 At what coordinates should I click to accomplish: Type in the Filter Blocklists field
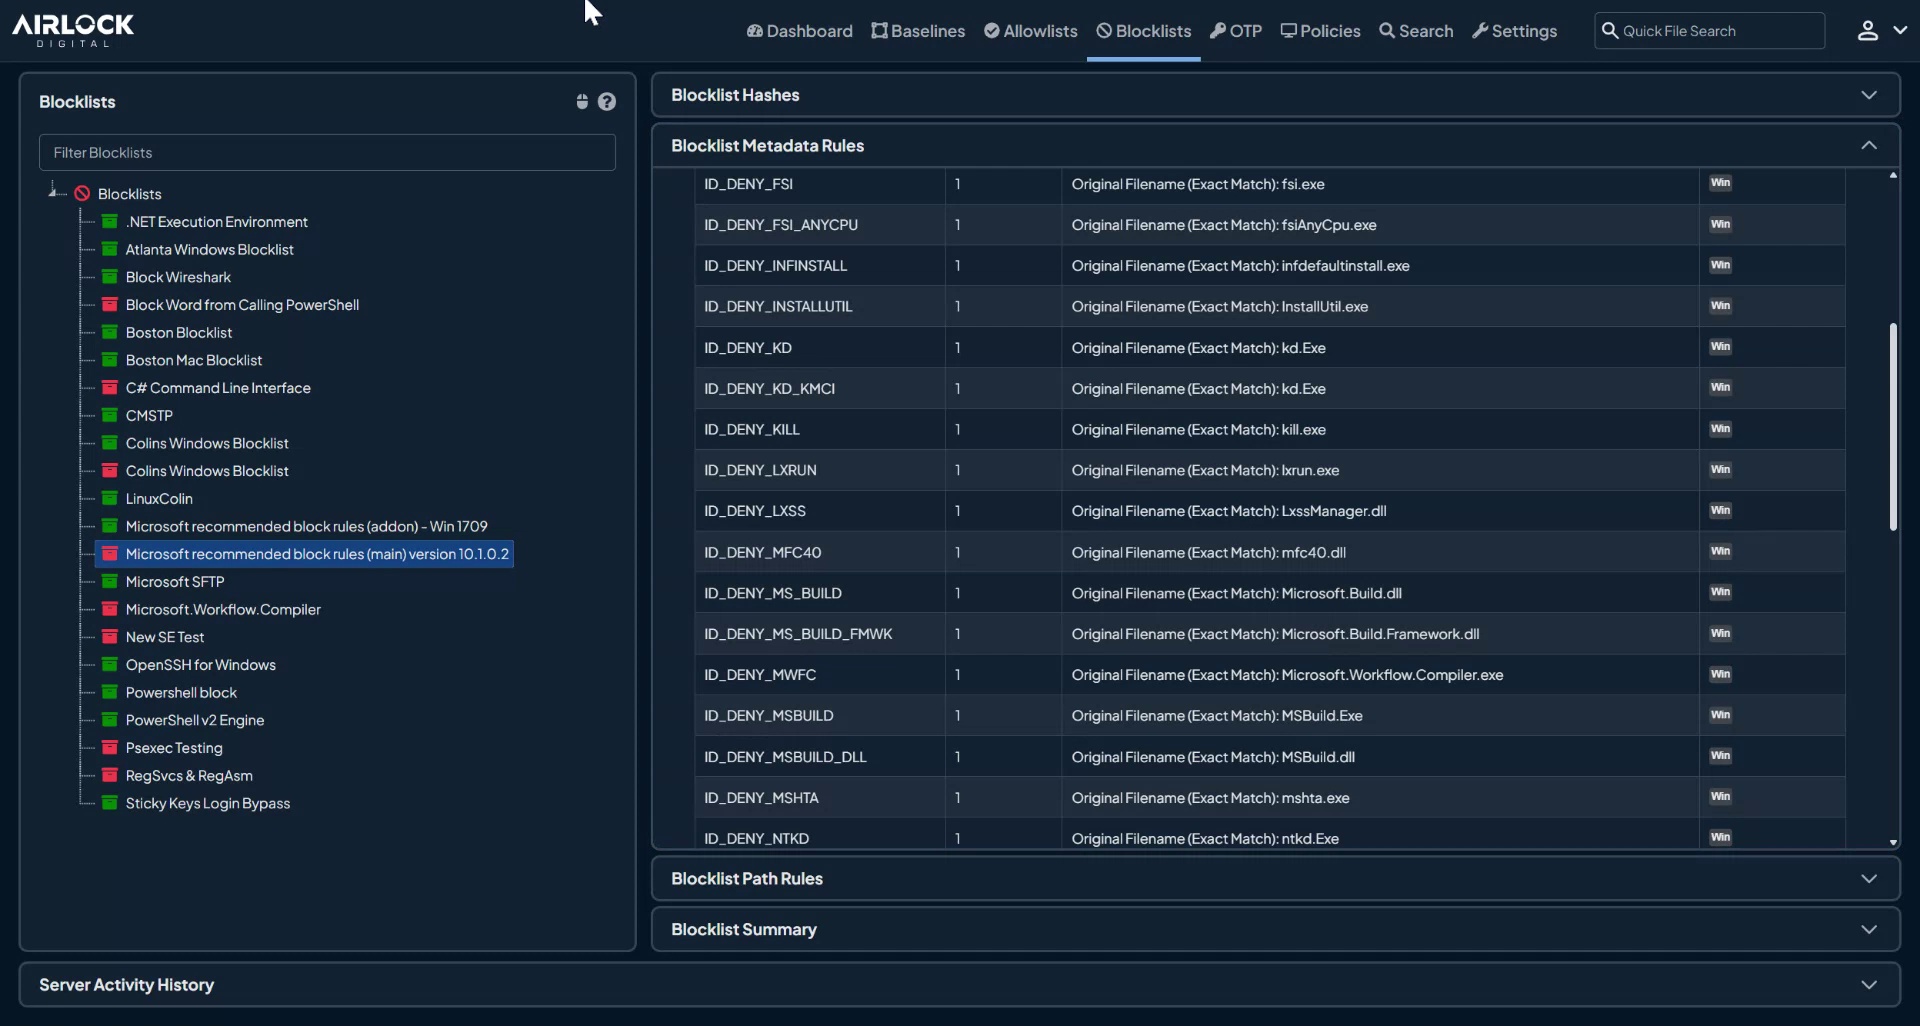coord(326,152)
